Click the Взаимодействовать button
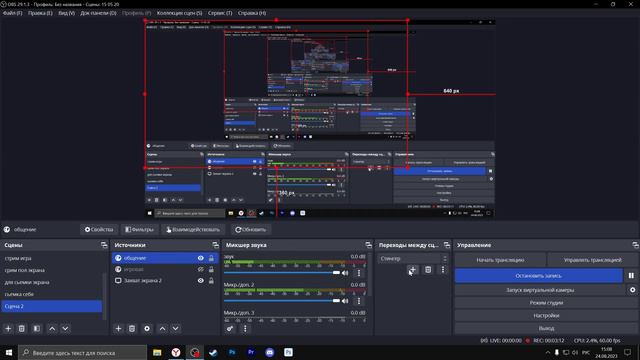This screenshot has height=360, width=640. click(x=193, y=229)
